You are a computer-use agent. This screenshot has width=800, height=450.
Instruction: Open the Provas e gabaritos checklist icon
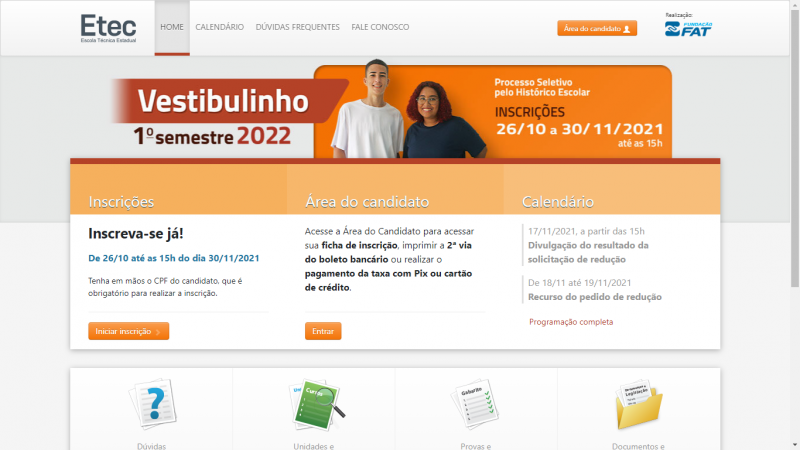pos(475,404)
